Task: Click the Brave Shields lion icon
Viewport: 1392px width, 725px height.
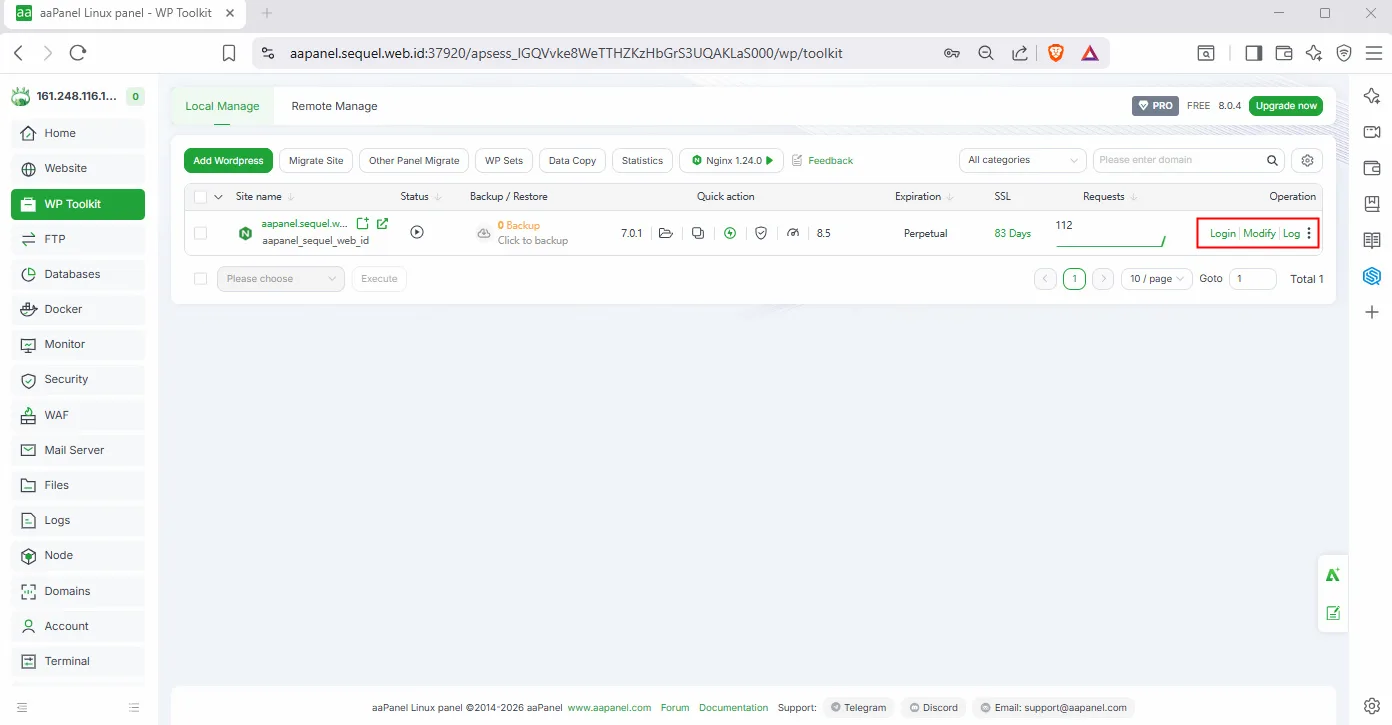Action: point(1056,53)
